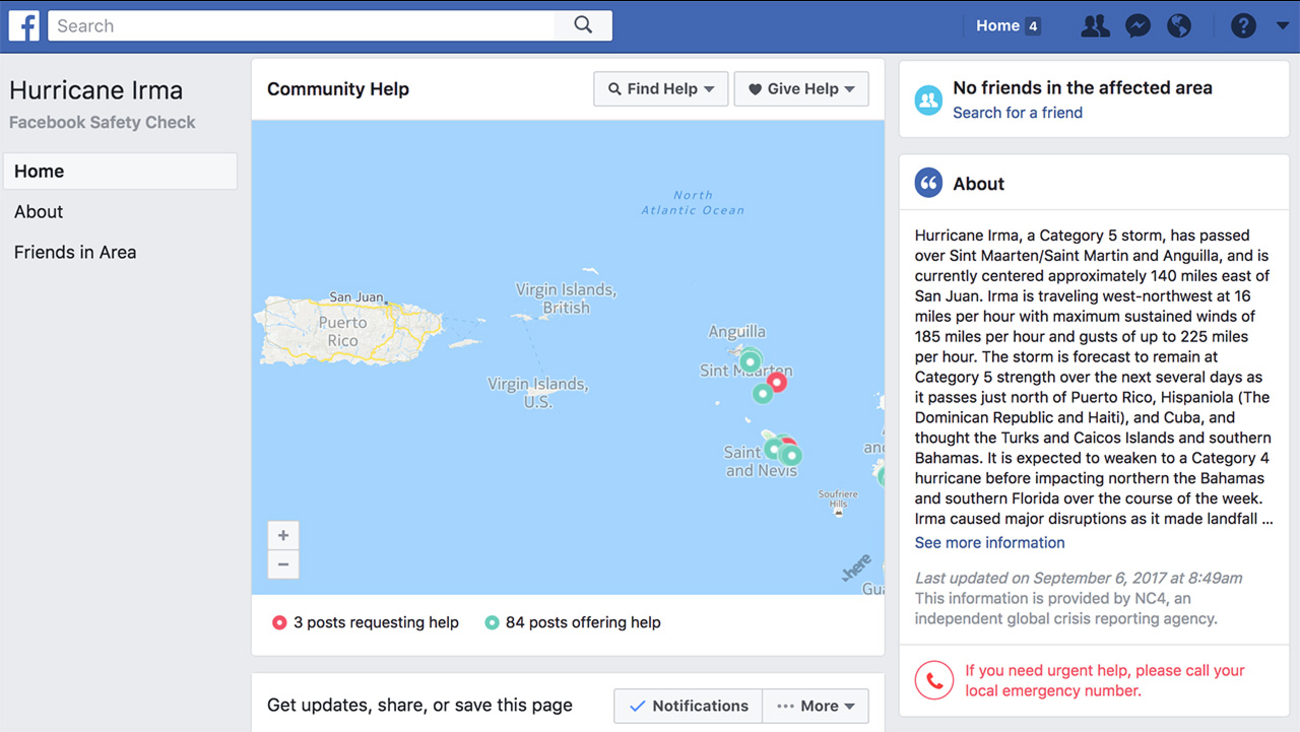Click the search magnifier icon
1300x732 pixels.
(582, 25)
